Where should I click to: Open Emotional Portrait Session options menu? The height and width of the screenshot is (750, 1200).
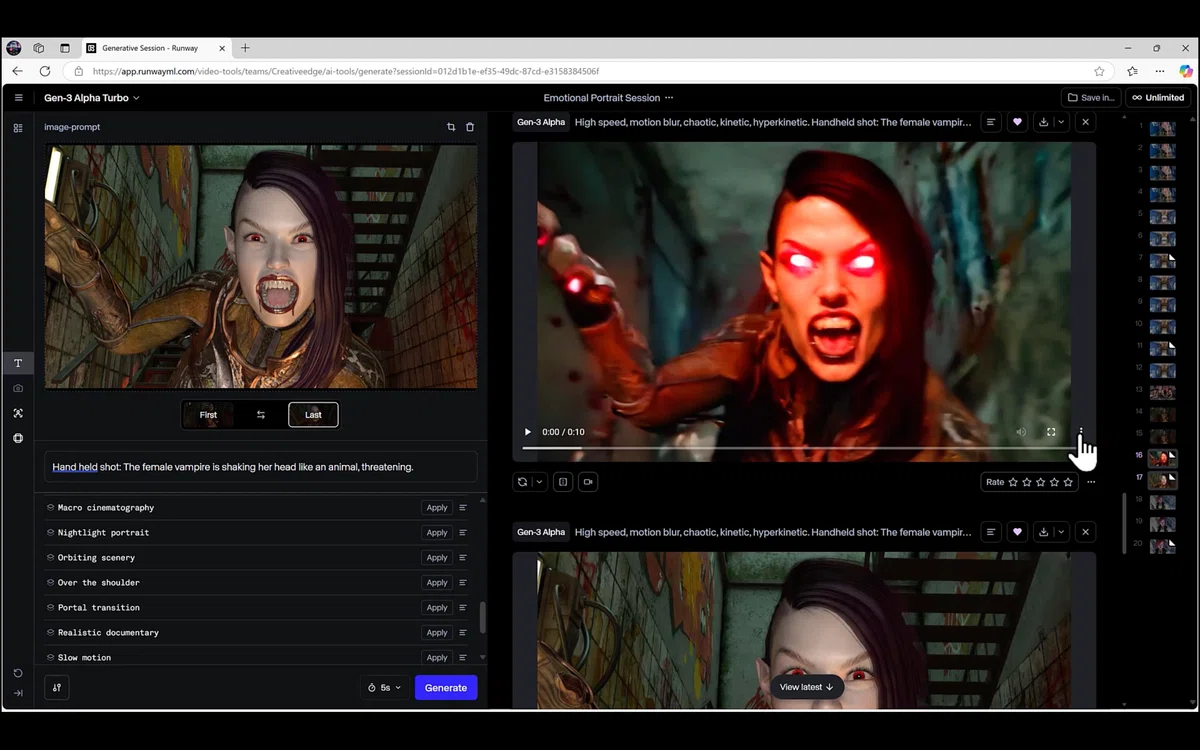[x=669, y=98]
